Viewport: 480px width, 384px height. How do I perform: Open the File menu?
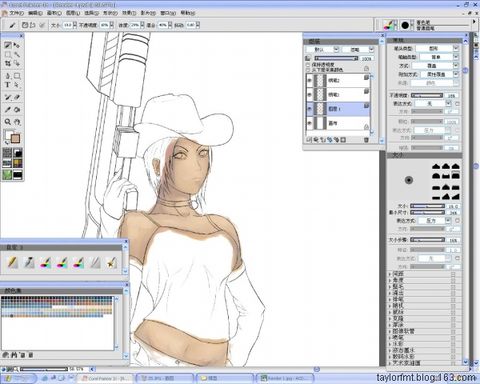[x=16, y=13]
